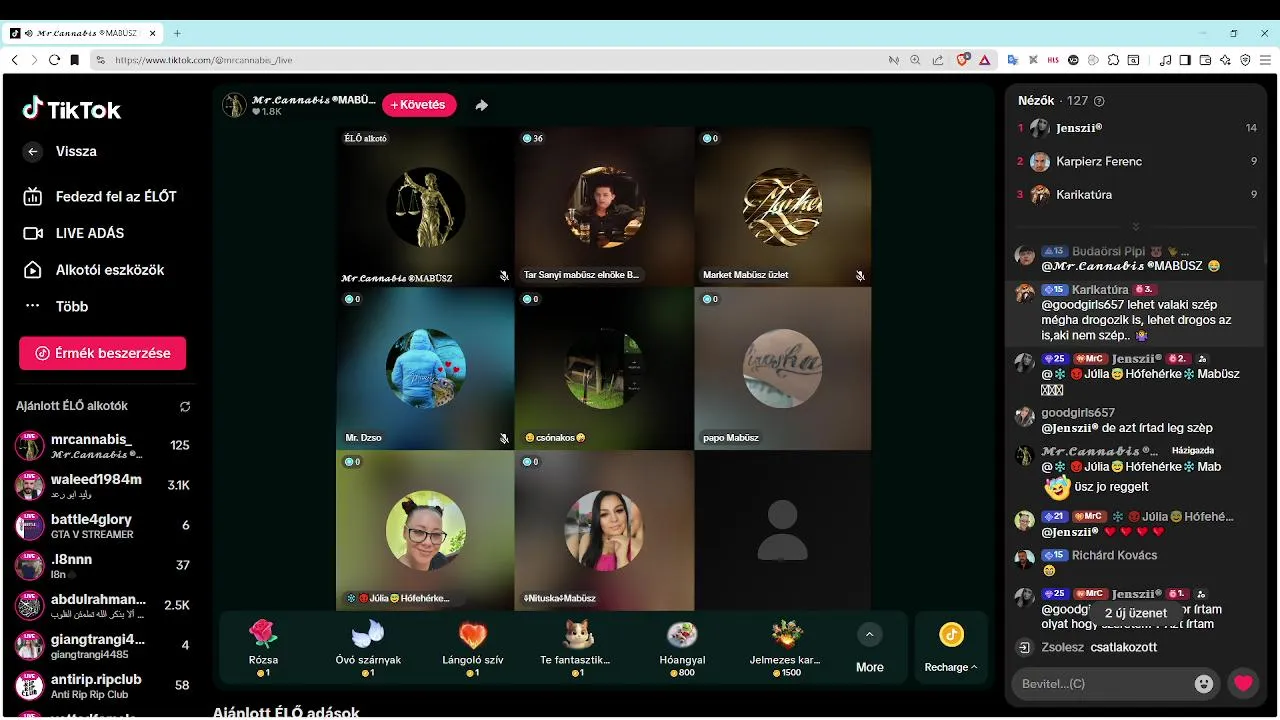Open LIVE ADÁS menu item

pyautogui.click(x=74, y=233)
